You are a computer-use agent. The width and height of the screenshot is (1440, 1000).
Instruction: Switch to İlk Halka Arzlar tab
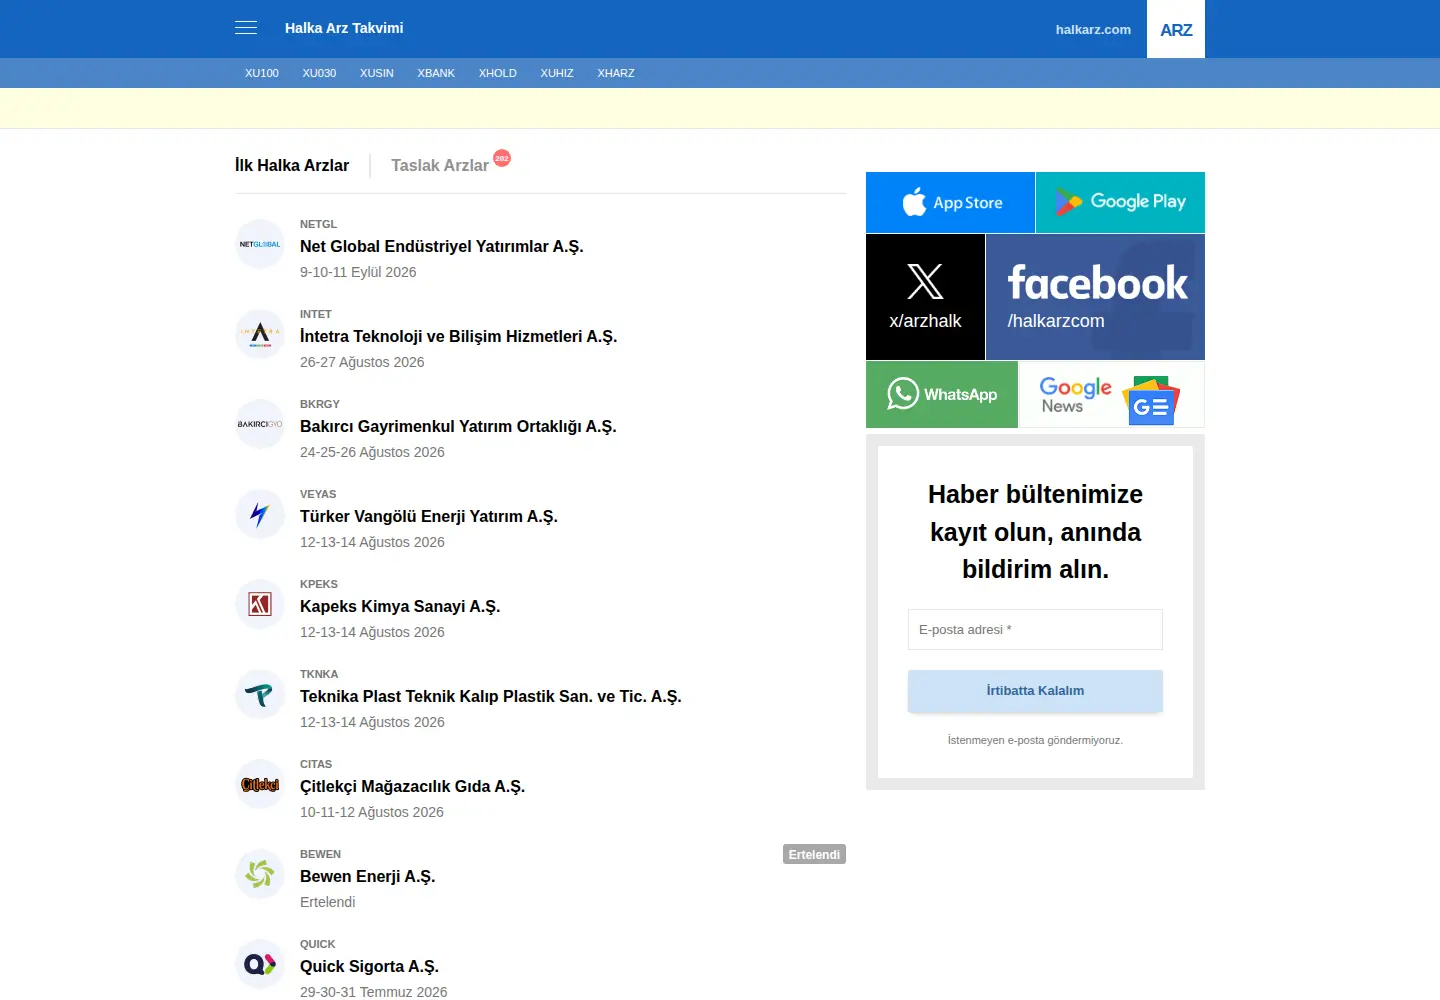click(x=292, y=165)
